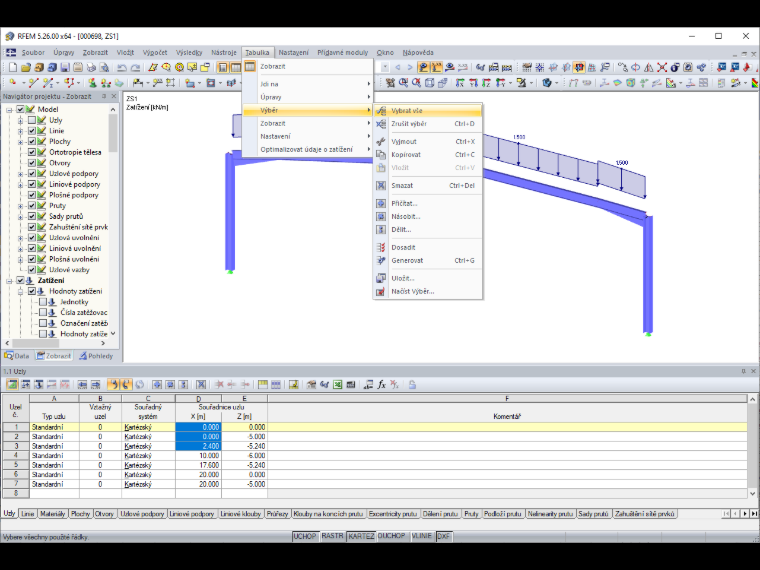This screenshot has height=570, width=760.
Task: Click the Redo arrow icon in toolbar
Action: [135, 67]
